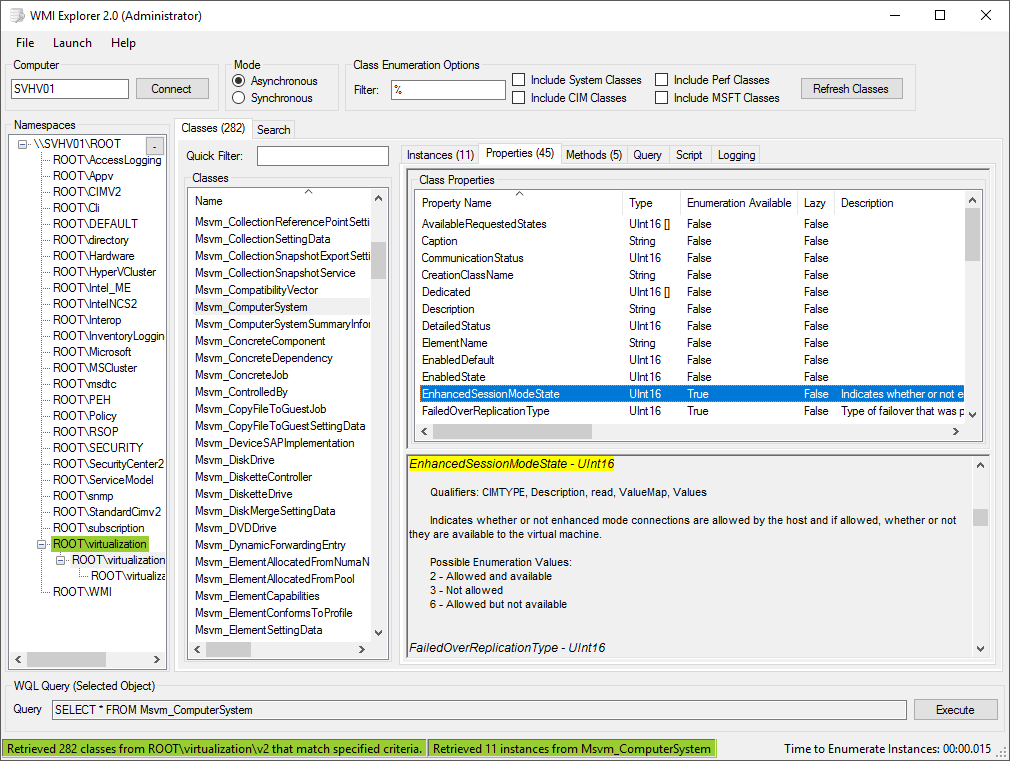The width and height of the screenshot is (1010, 761).
Task: Click the Enumeration Available column header
Action: coord(739,203)
